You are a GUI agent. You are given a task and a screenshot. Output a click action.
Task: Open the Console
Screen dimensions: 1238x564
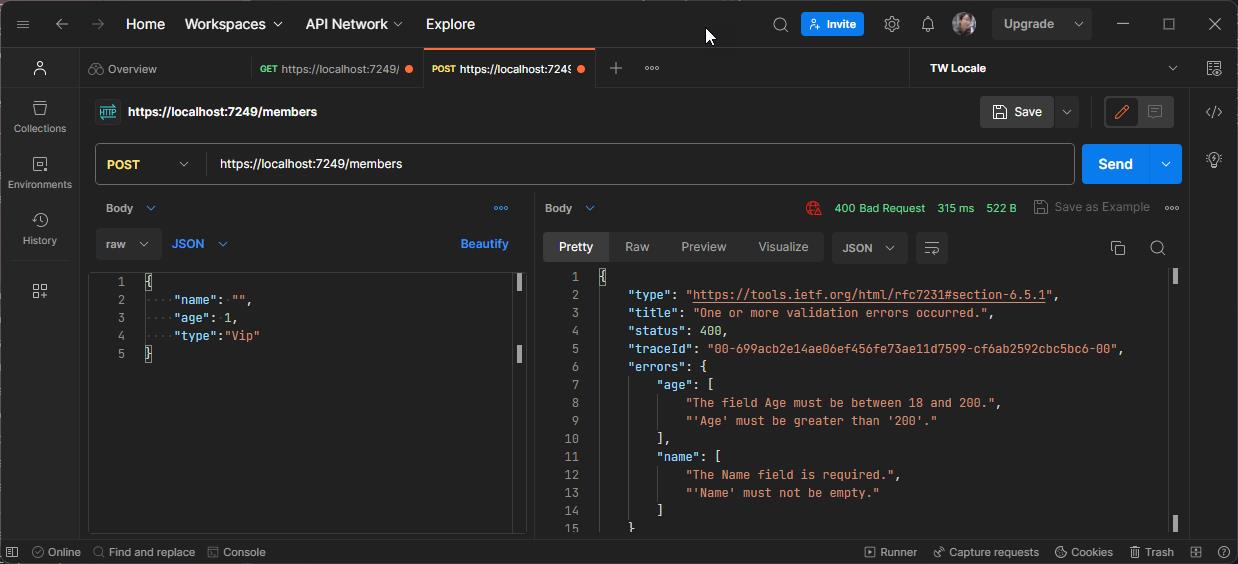pos(236,552)
